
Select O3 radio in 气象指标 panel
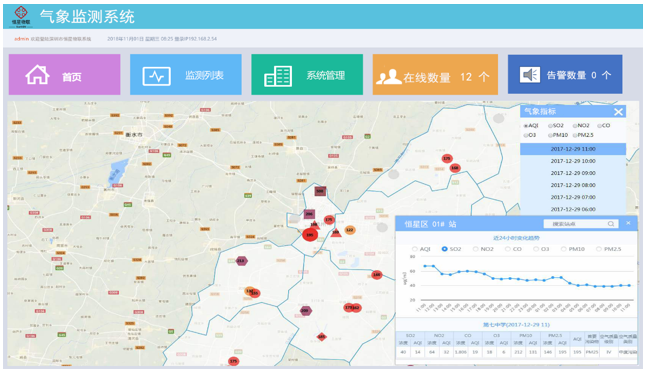[x=526, y=135]
